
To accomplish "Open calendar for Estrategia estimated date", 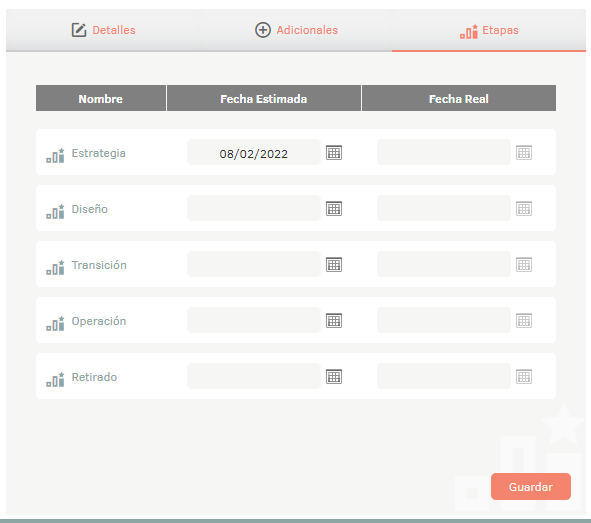I will click(334, 153).
